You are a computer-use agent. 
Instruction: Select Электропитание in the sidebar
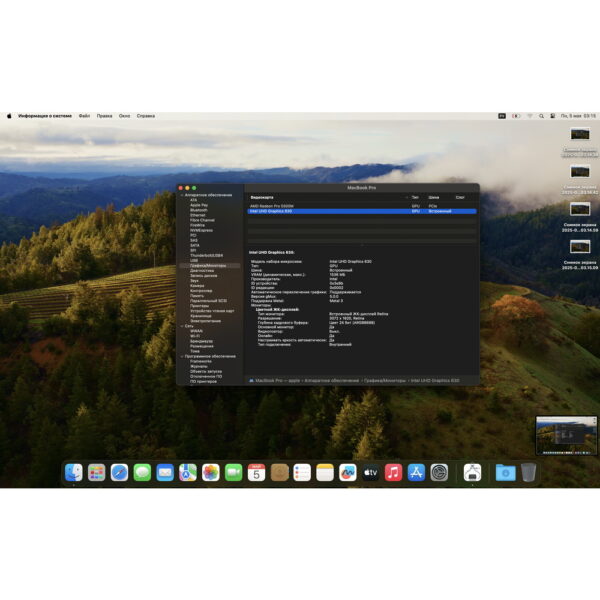(x=205, y=321)
